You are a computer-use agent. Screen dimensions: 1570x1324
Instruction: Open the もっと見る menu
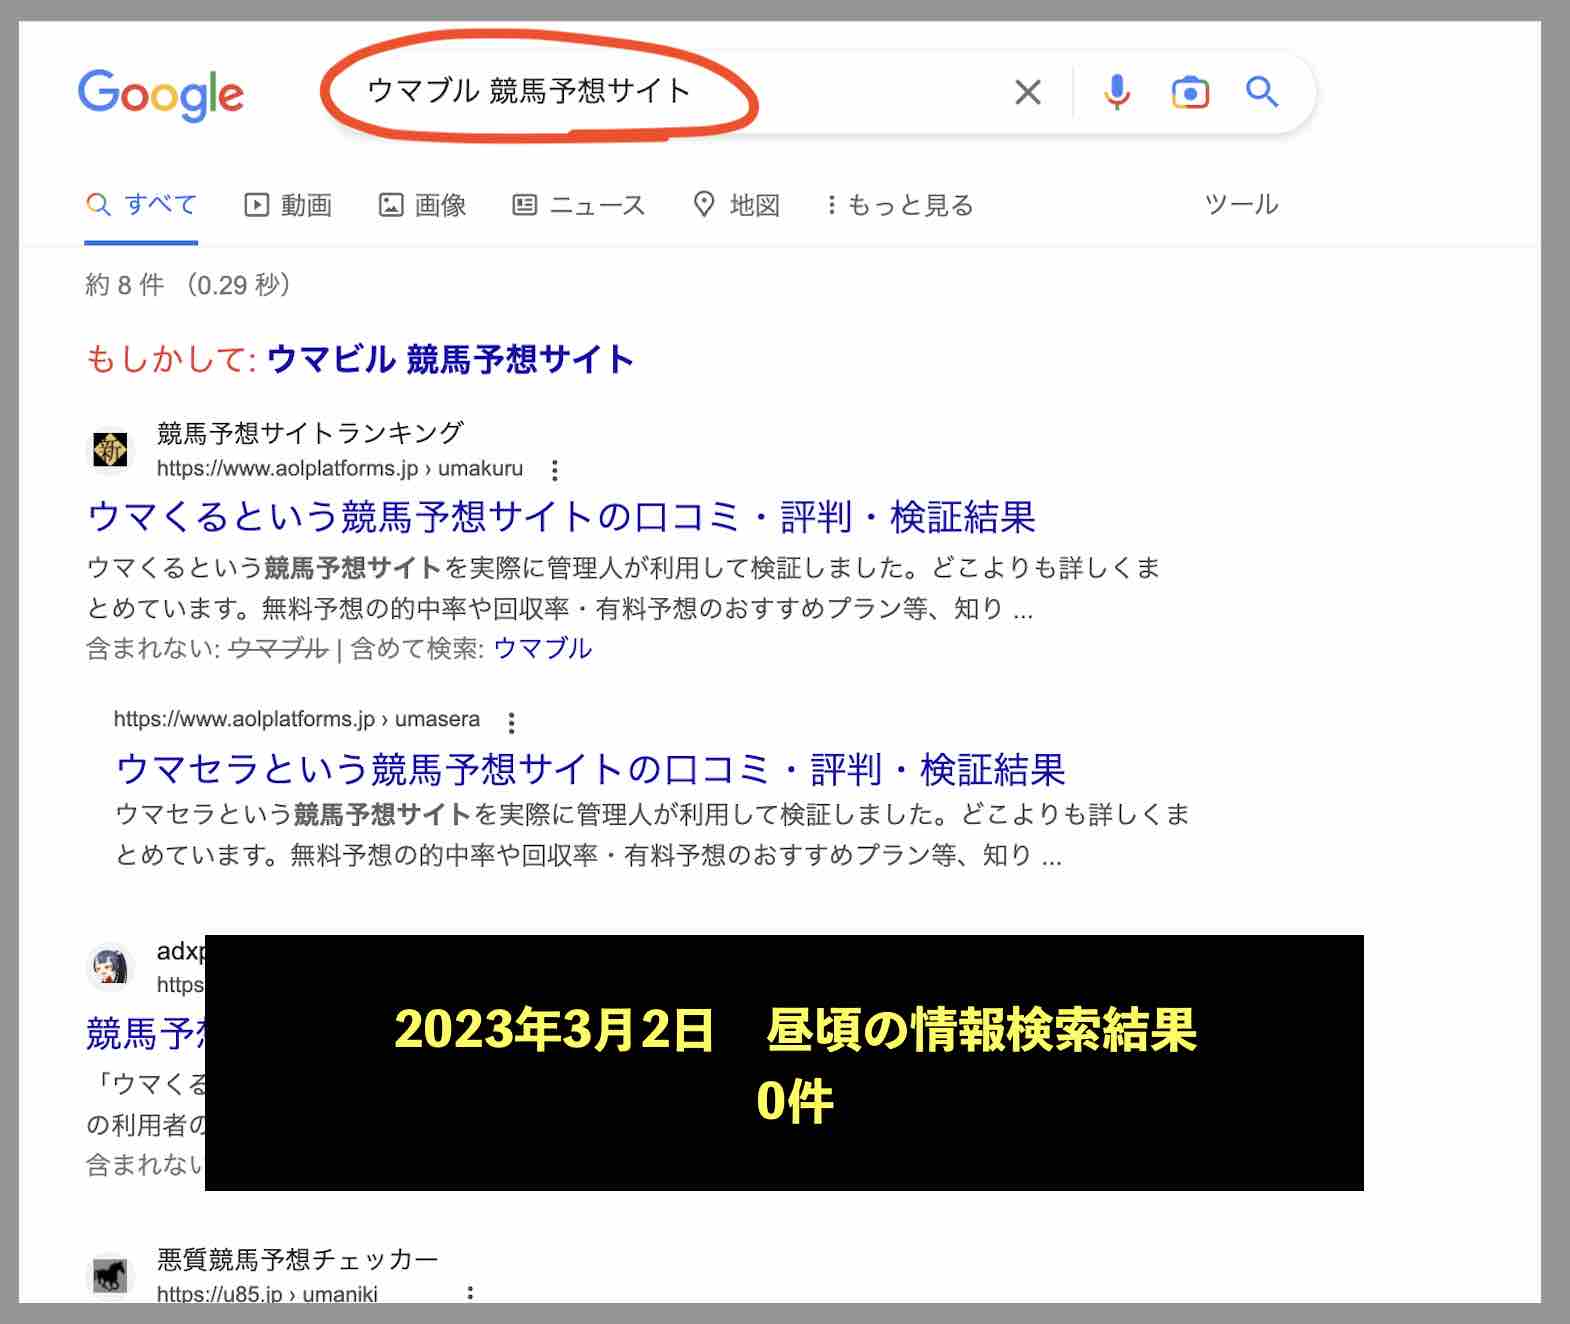point(900,205)
